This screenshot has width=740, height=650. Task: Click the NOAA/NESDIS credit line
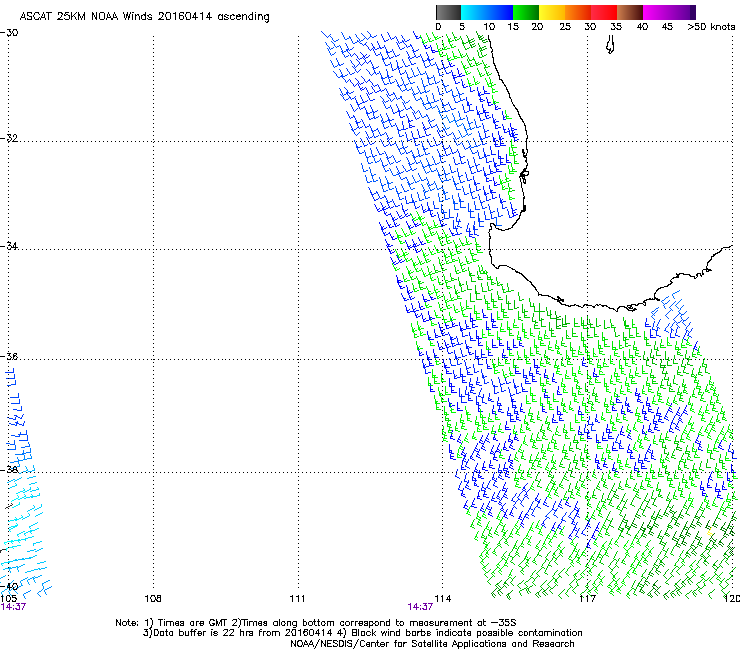tap(432, 644)
